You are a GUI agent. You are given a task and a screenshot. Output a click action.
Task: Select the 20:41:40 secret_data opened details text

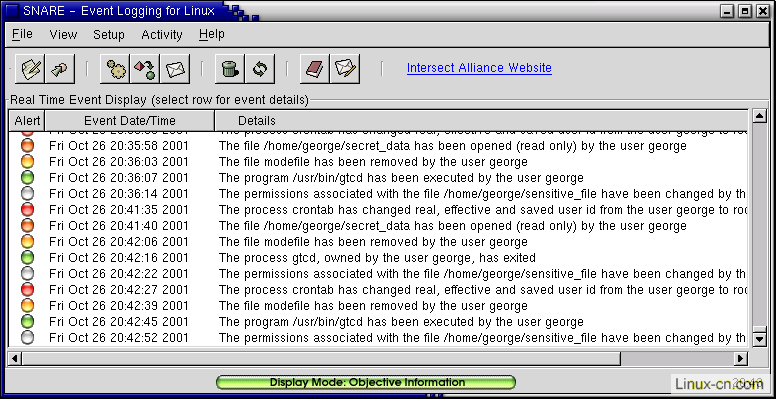click(x=453, y=226)
